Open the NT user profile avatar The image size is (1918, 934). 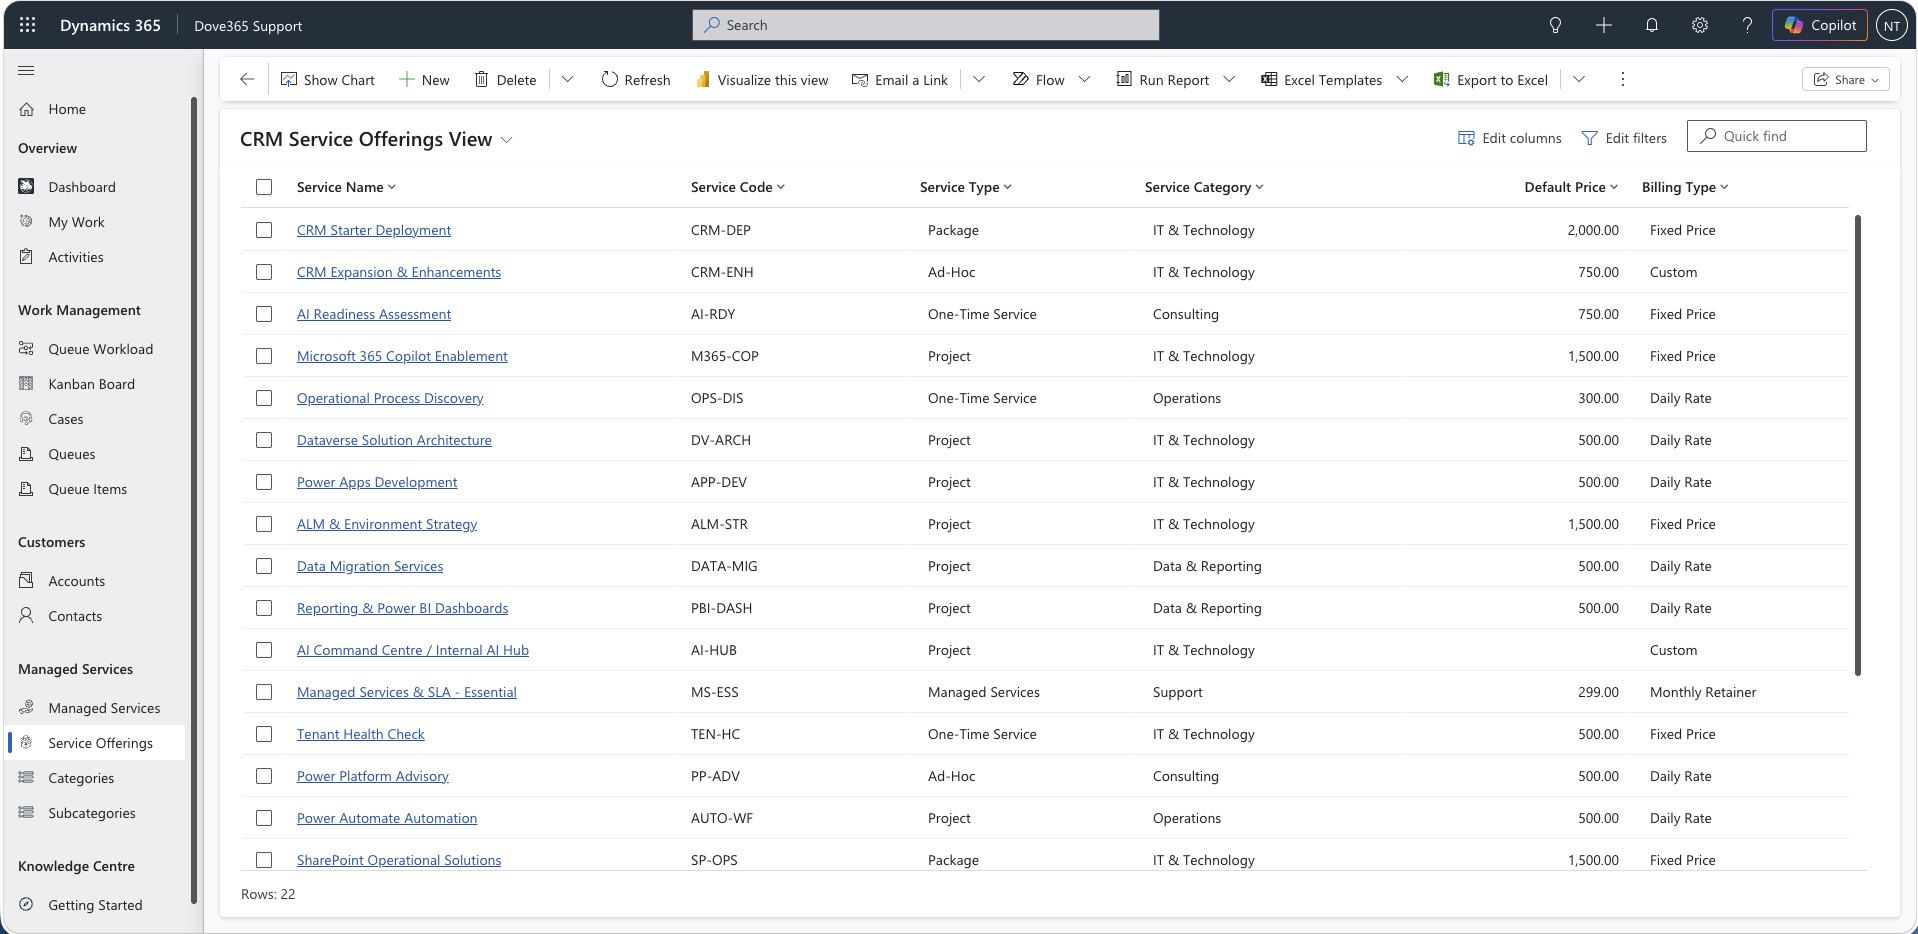point(1891,26)
